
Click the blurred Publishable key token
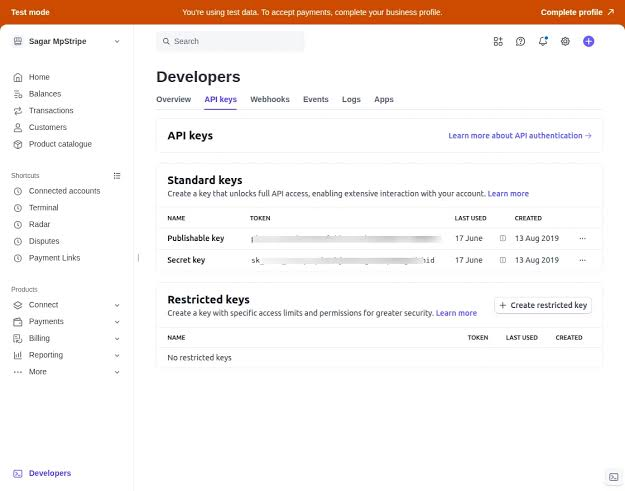(x=346, y=239)
